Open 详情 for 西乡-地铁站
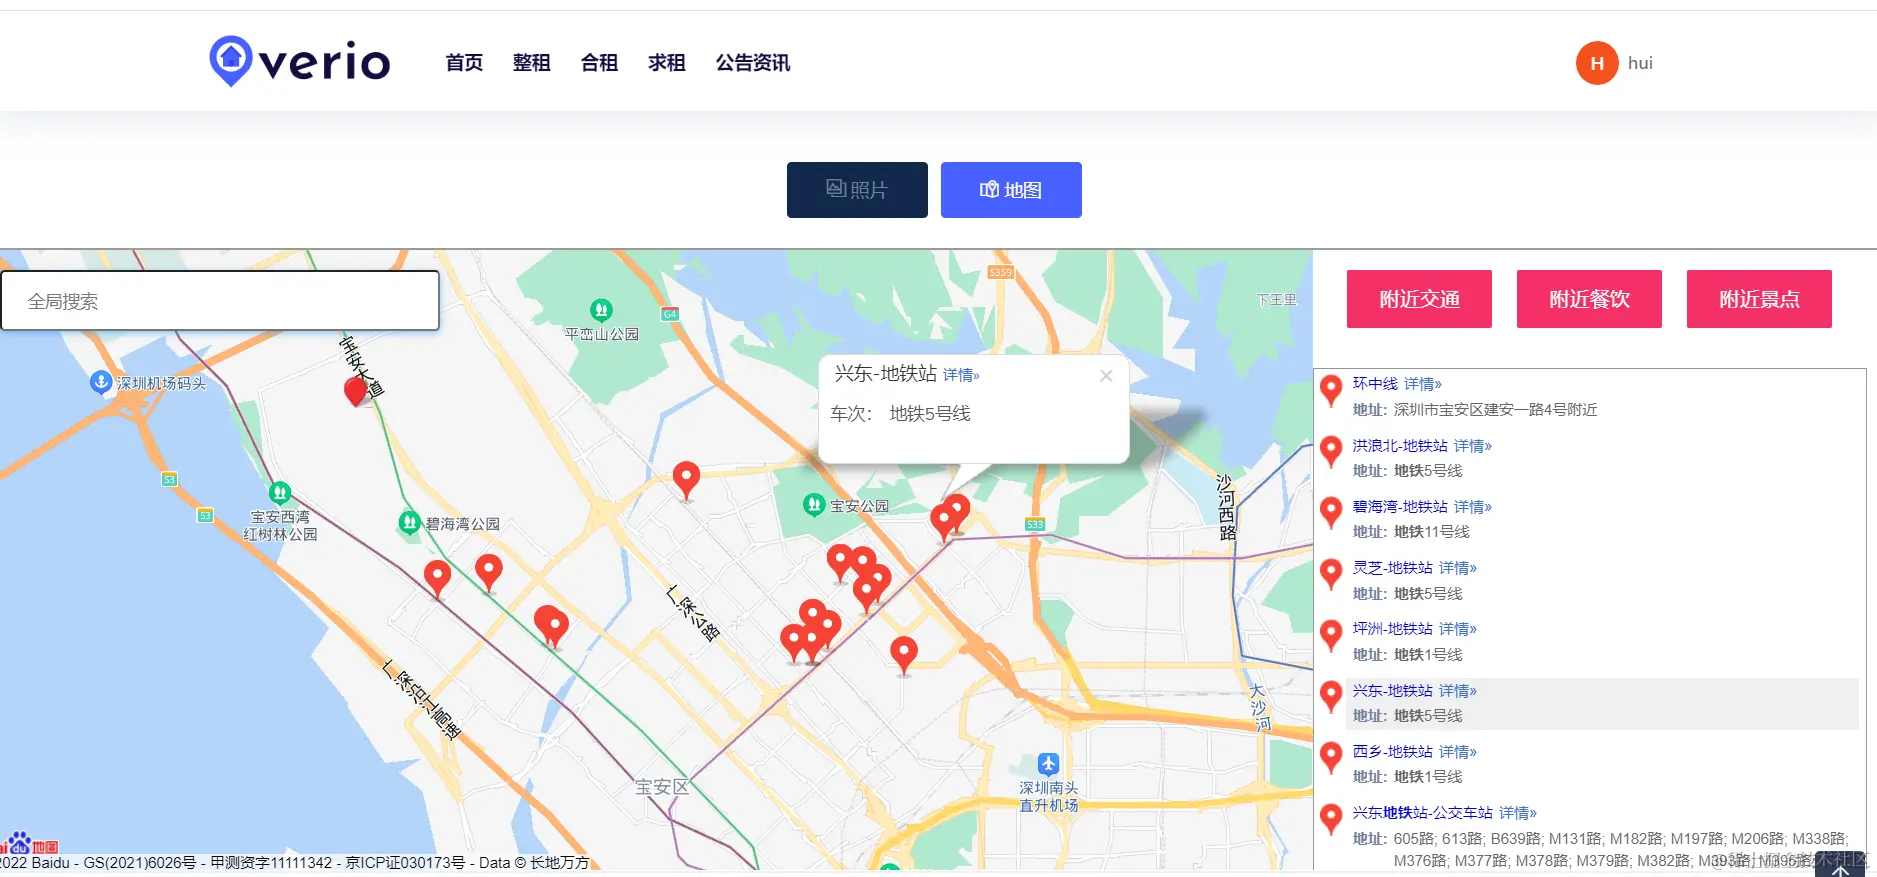Screen dimensions: 1877x877 (x=1457, y=752)
